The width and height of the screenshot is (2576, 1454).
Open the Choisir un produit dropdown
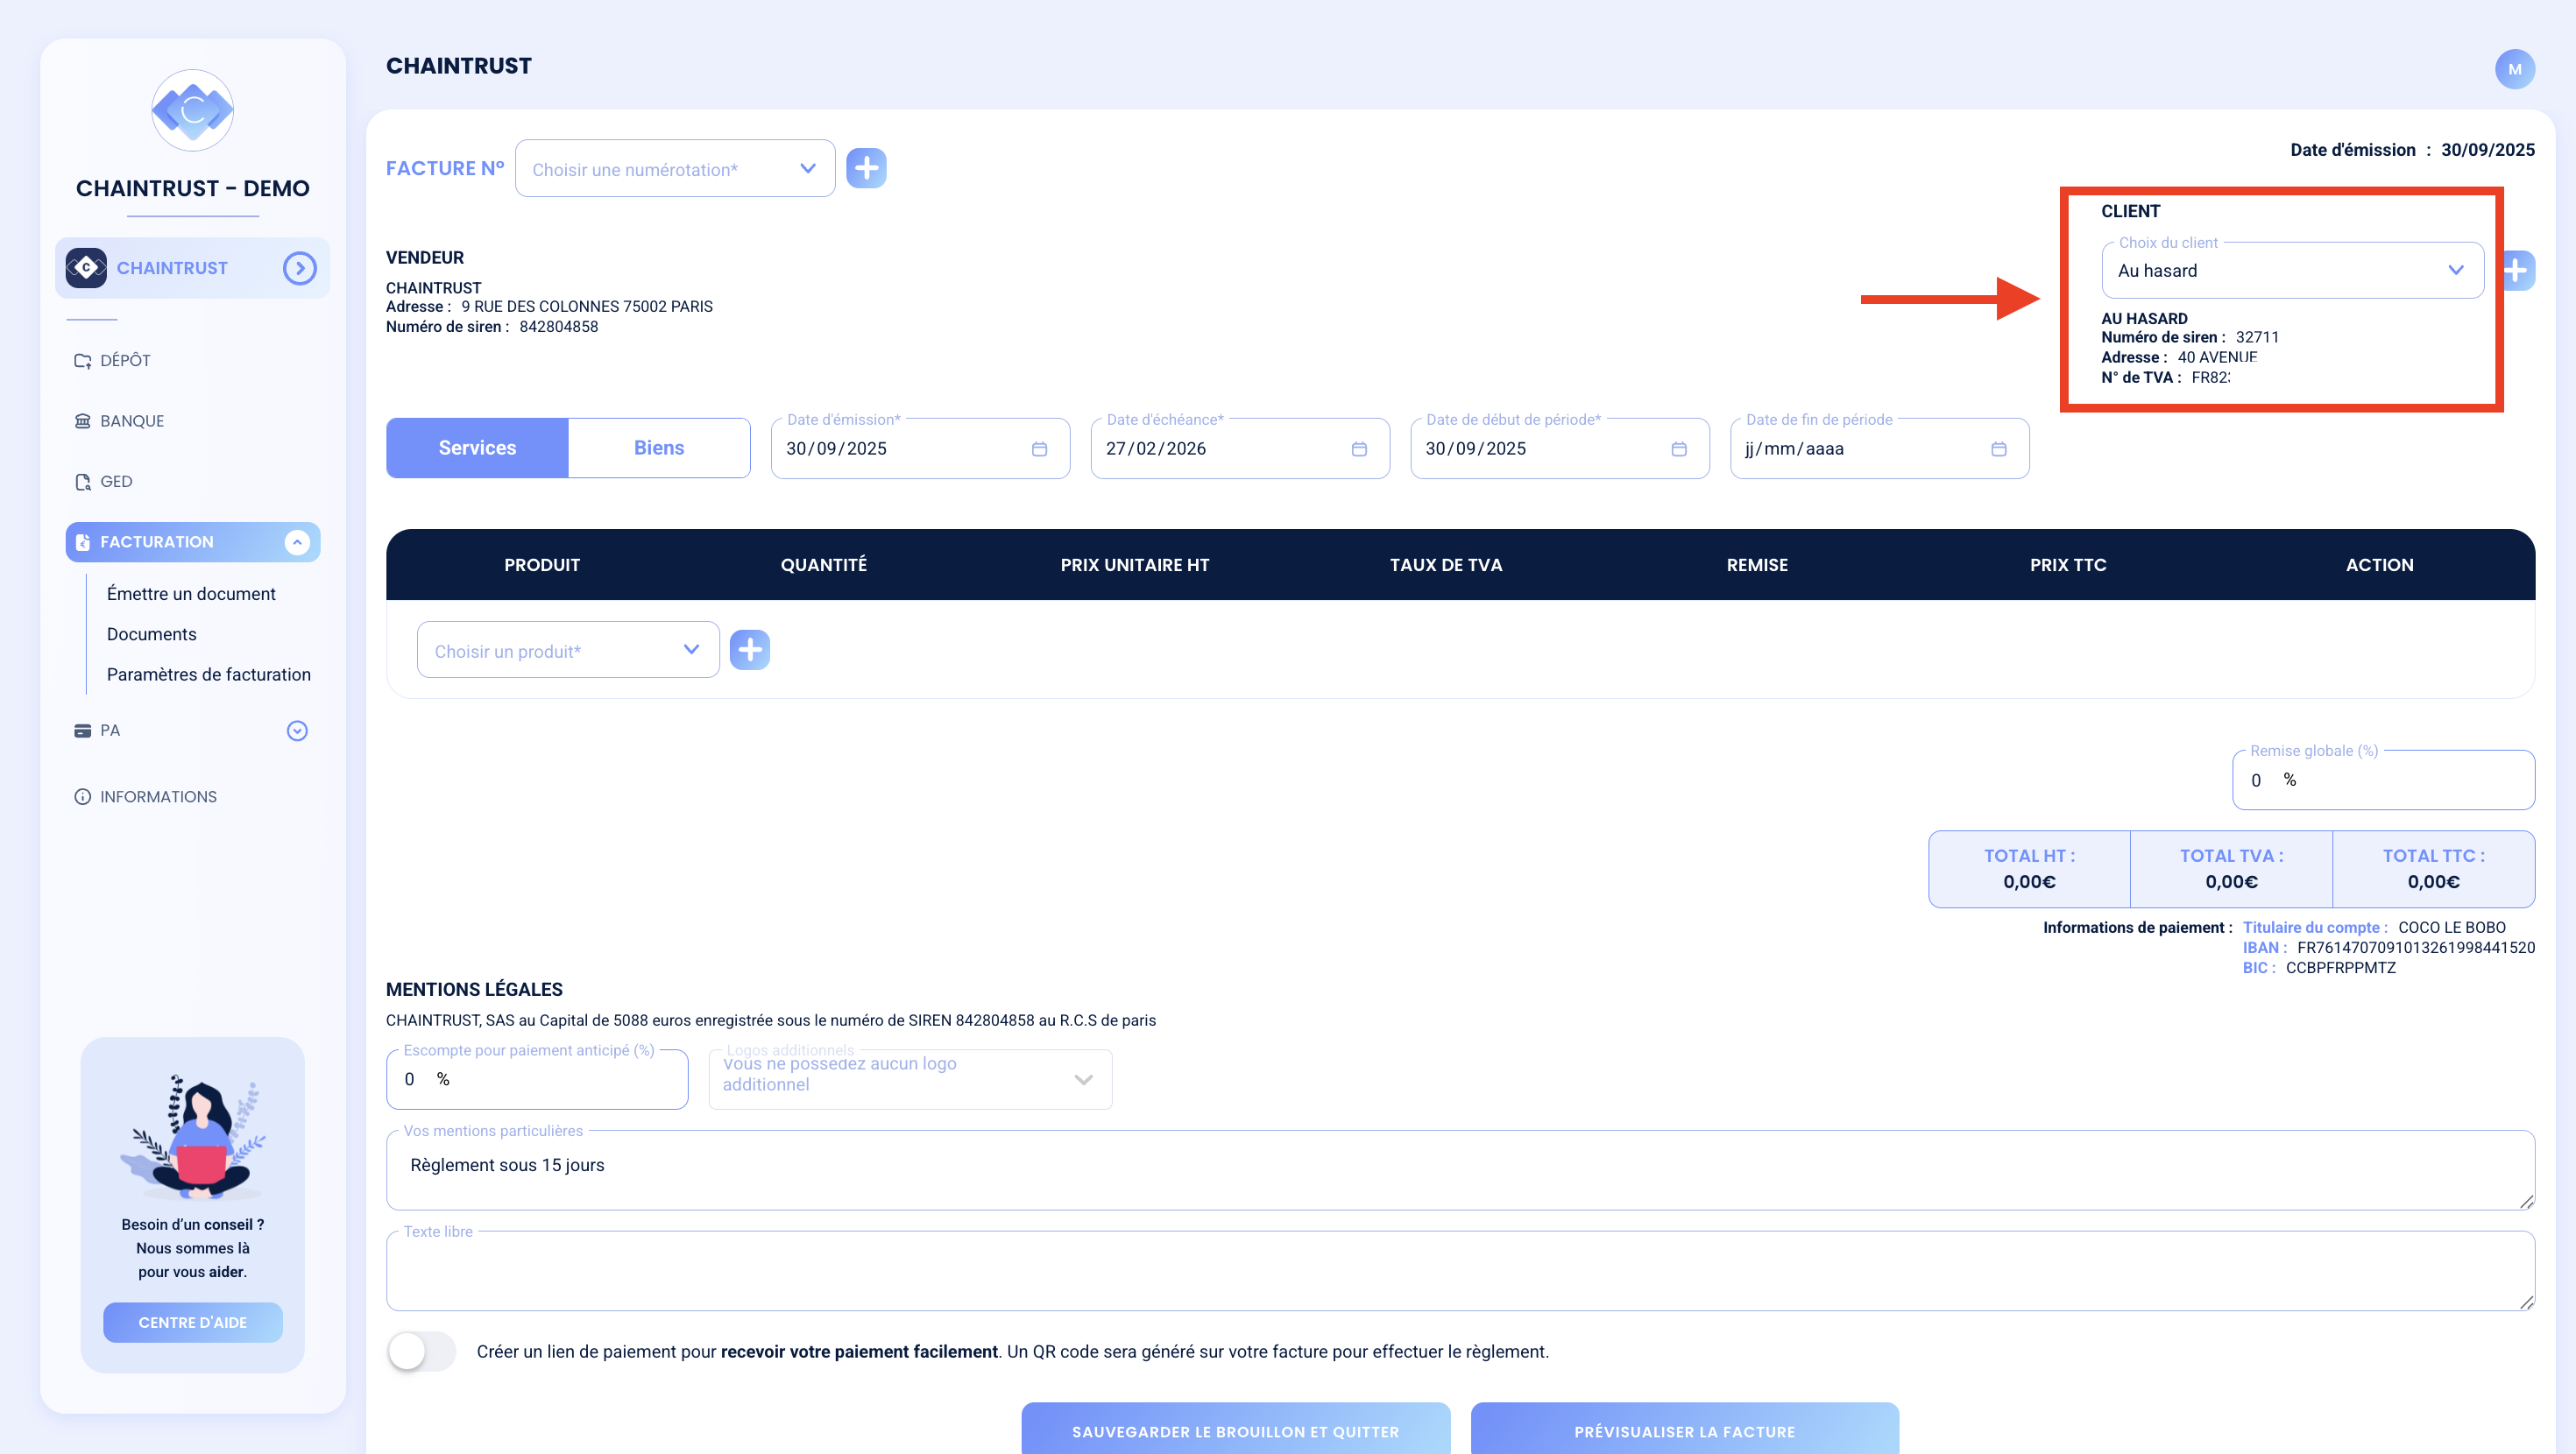click(x=568, y=650)
